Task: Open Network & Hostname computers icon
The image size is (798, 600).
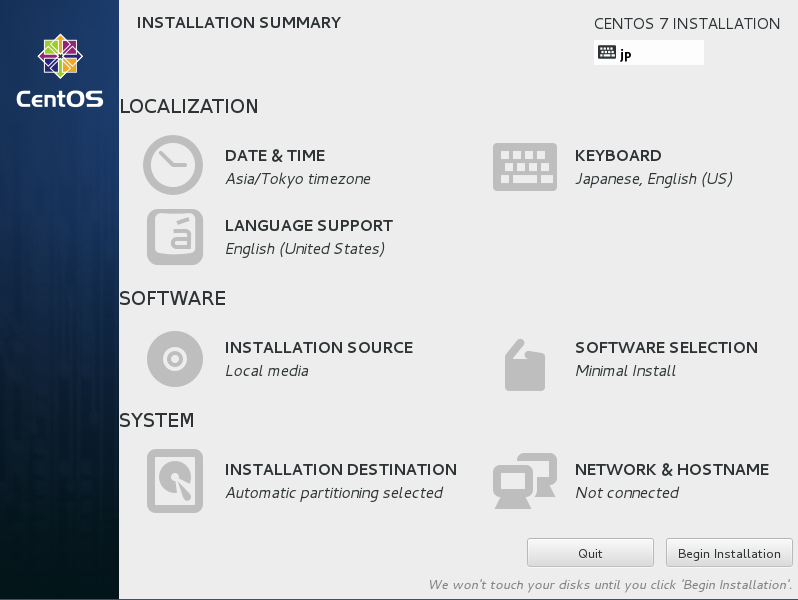Action: click(x=525, y=481)
